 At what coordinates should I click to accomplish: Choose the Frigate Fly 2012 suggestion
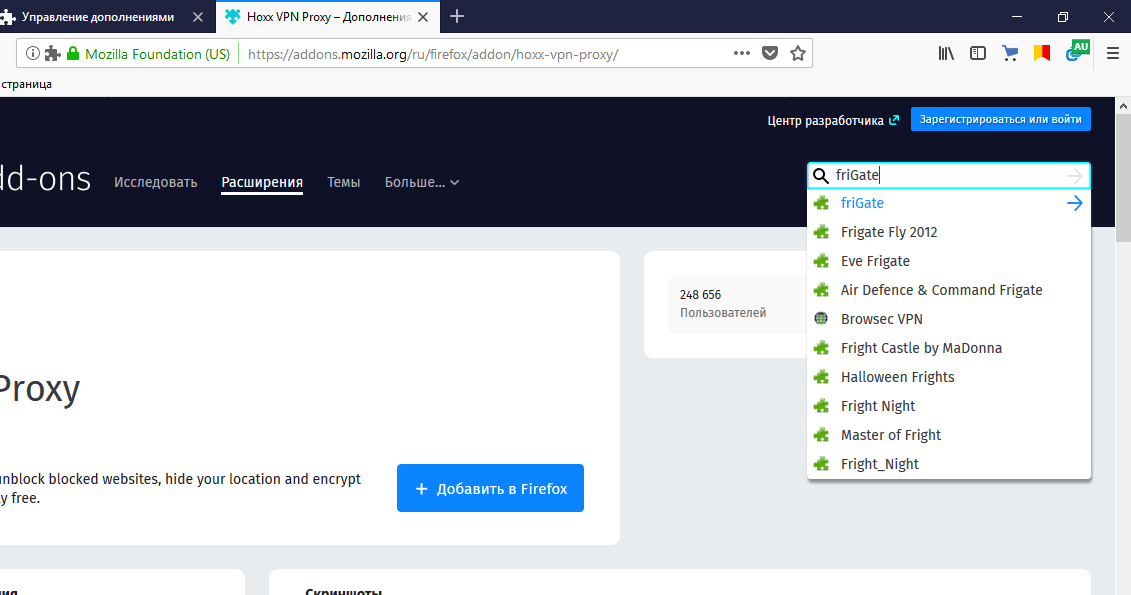click(949, 232)
